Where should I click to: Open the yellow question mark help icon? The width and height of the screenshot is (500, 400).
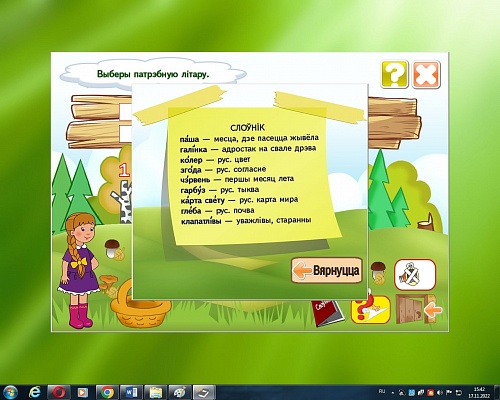[395, 74]
